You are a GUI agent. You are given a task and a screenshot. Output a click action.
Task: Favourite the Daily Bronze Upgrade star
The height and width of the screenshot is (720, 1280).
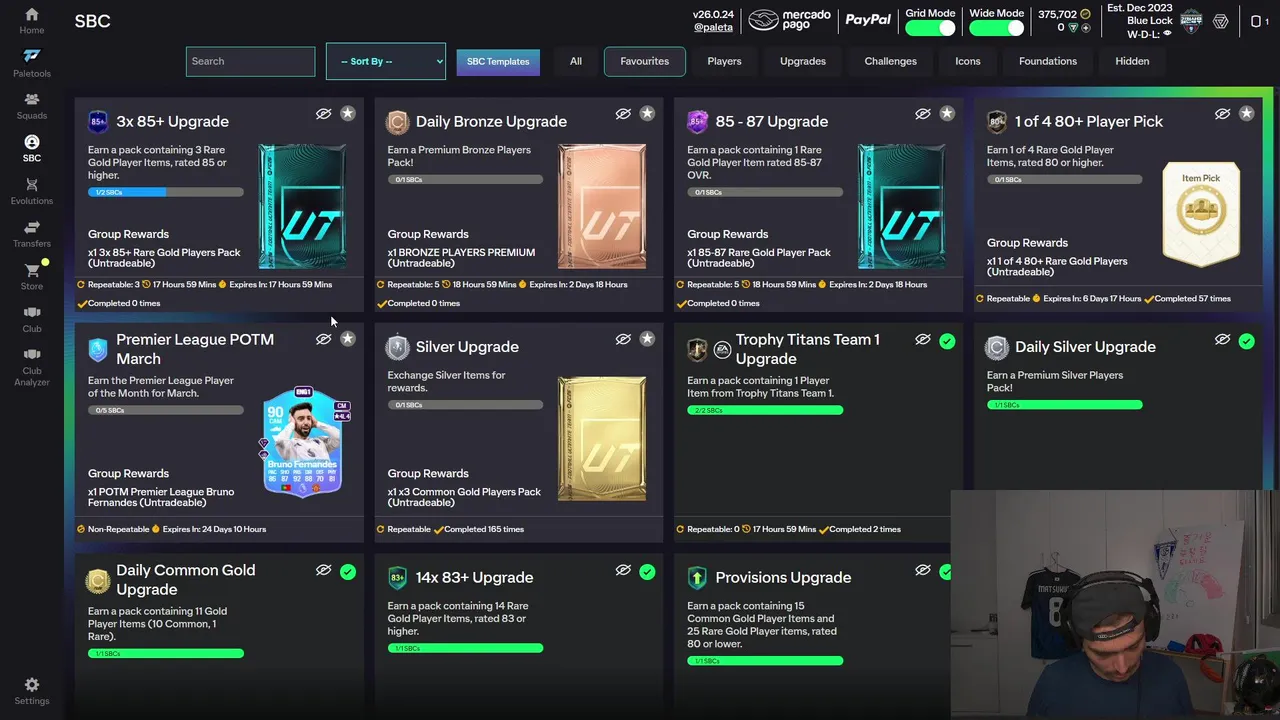pos(647,114)
